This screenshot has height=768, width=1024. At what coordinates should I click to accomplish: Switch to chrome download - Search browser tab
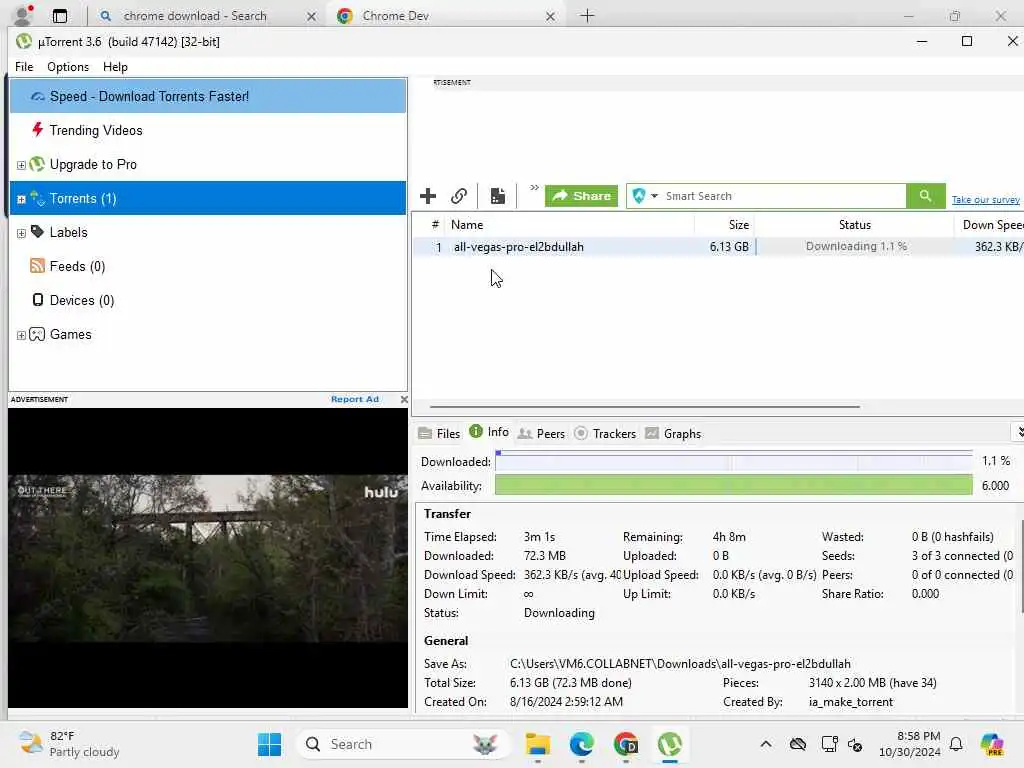click(195, 16)
